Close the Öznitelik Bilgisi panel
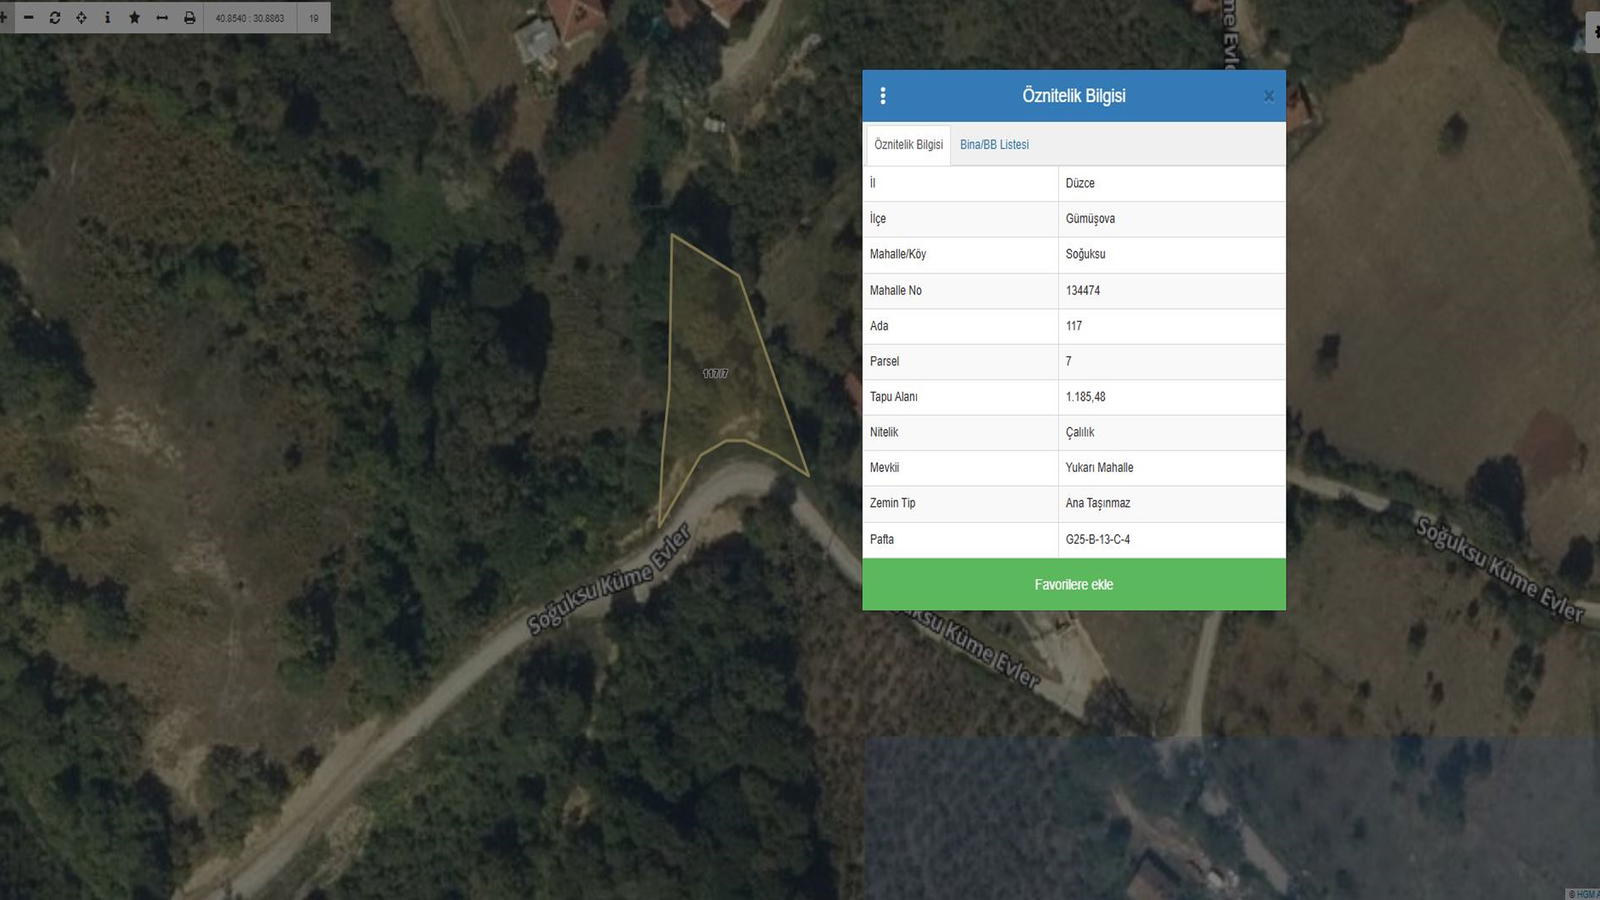Screen dimensions: 1600x900 coord(1269,96)
